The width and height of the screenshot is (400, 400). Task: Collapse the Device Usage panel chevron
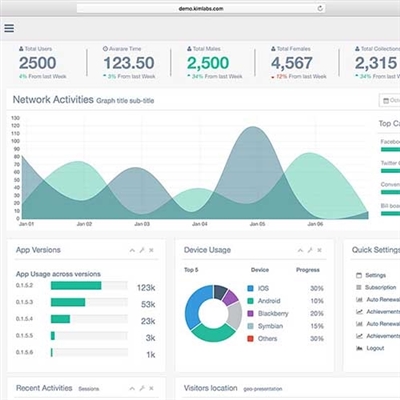point(300,250)
